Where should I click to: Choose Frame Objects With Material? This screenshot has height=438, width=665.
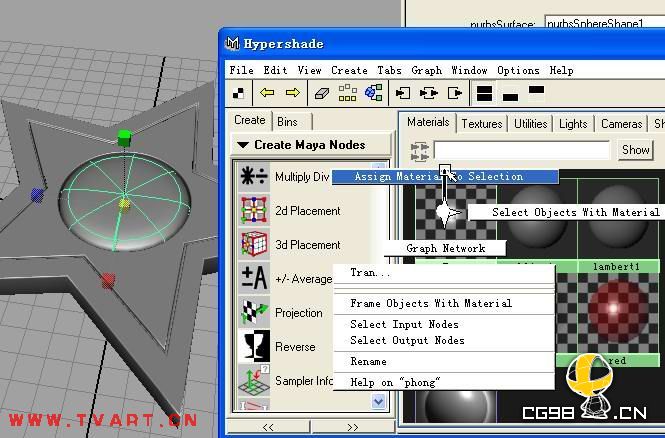[x=444, y=304]
